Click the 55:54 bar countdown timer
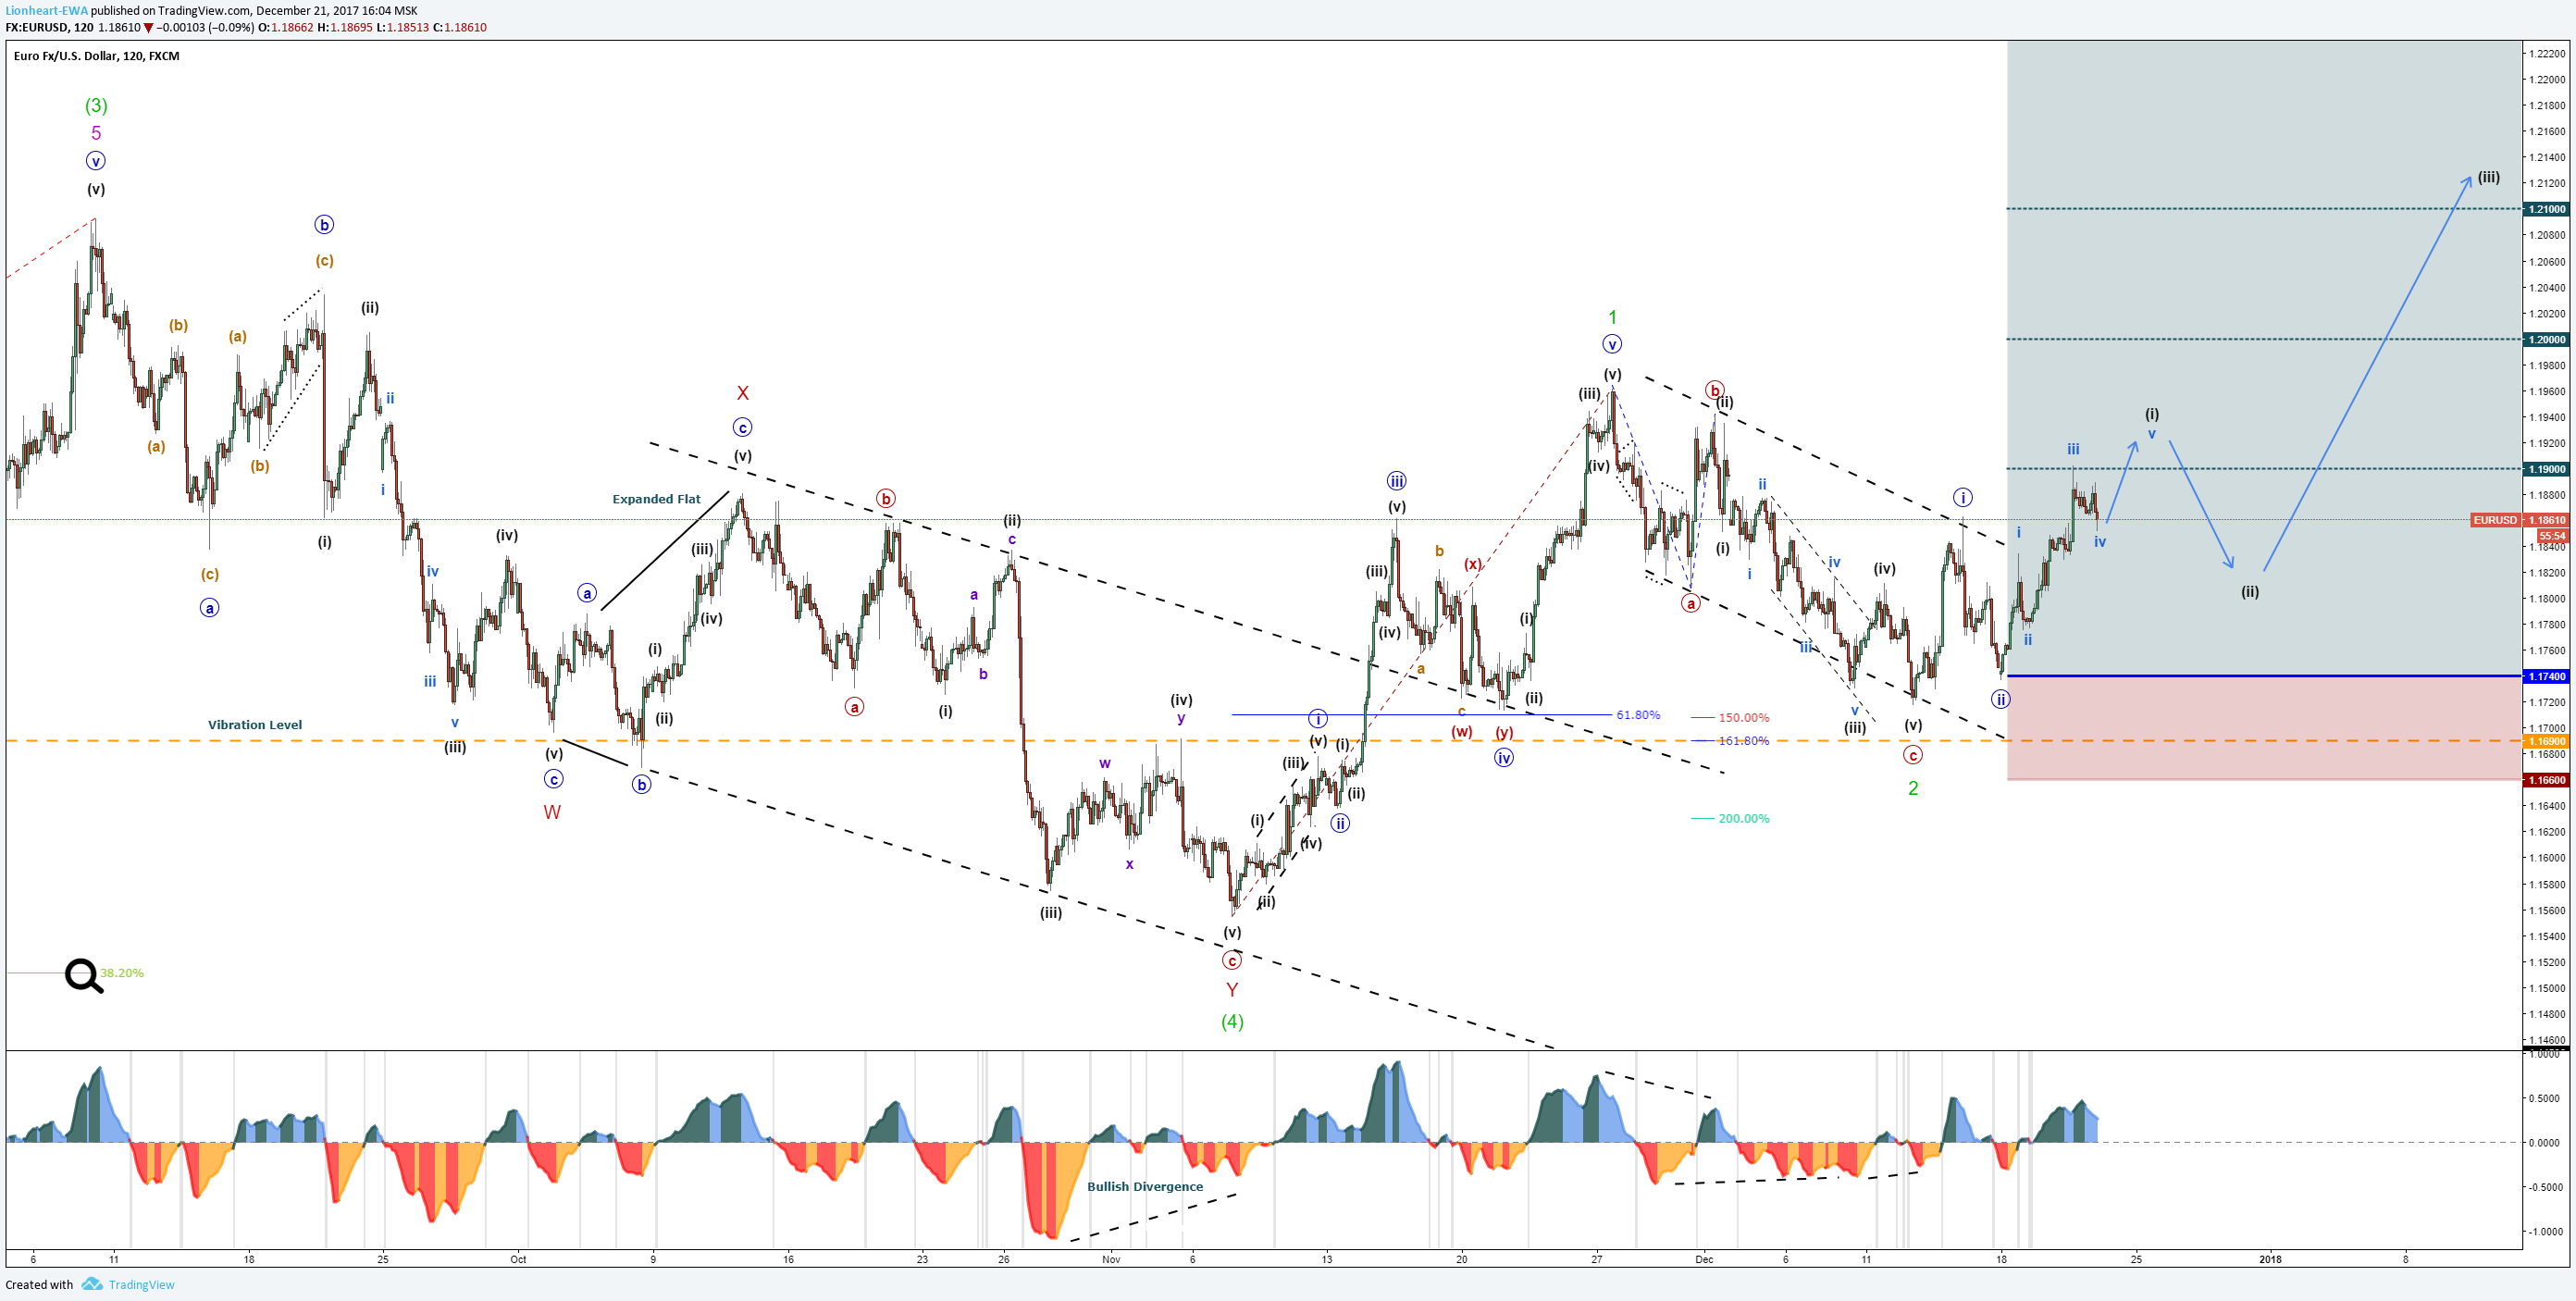 coord(2552,536)
